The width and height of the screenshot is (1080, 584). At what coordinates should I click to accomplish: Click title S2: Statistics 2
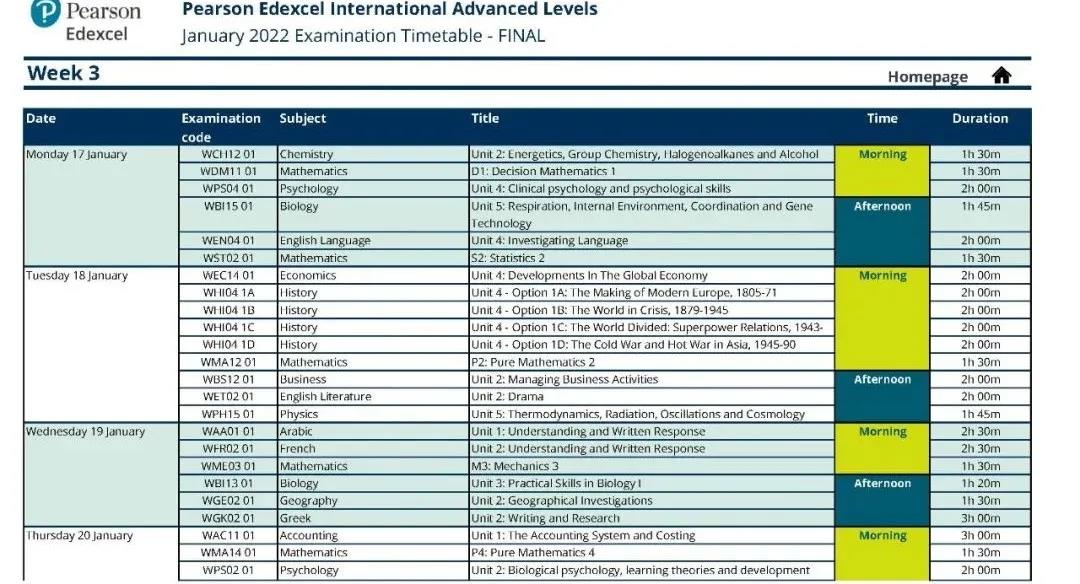pos(508,258)
